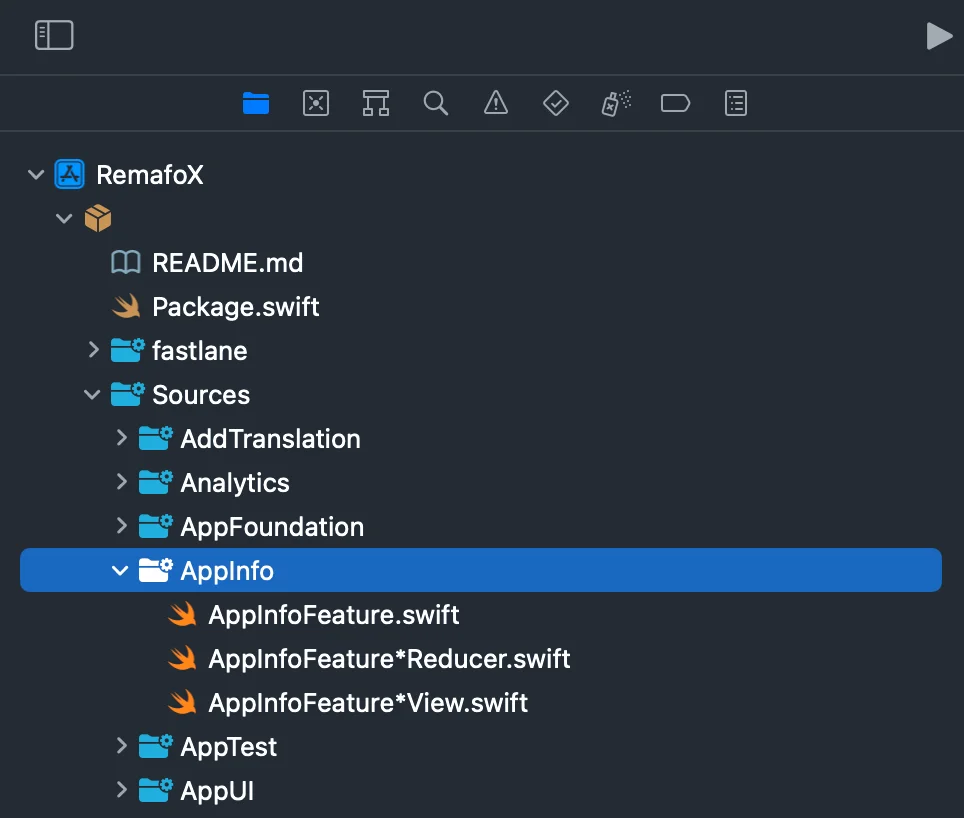
Task: Collapse the Sources folder
Action: coord(93,395)
